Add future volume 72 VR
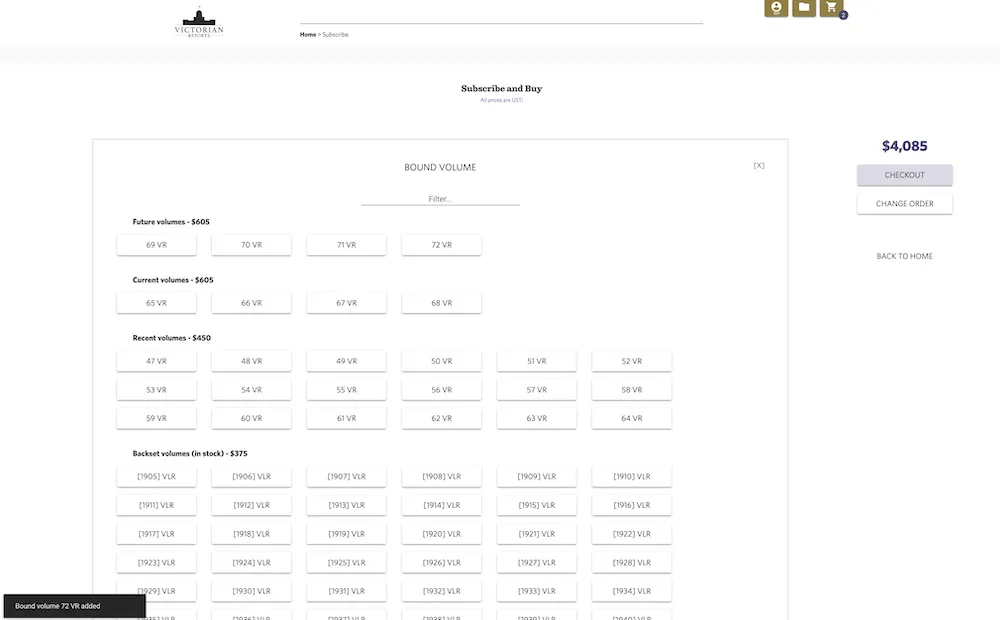Viewport: 1000px width, 620px height. [x=441, y=244]
